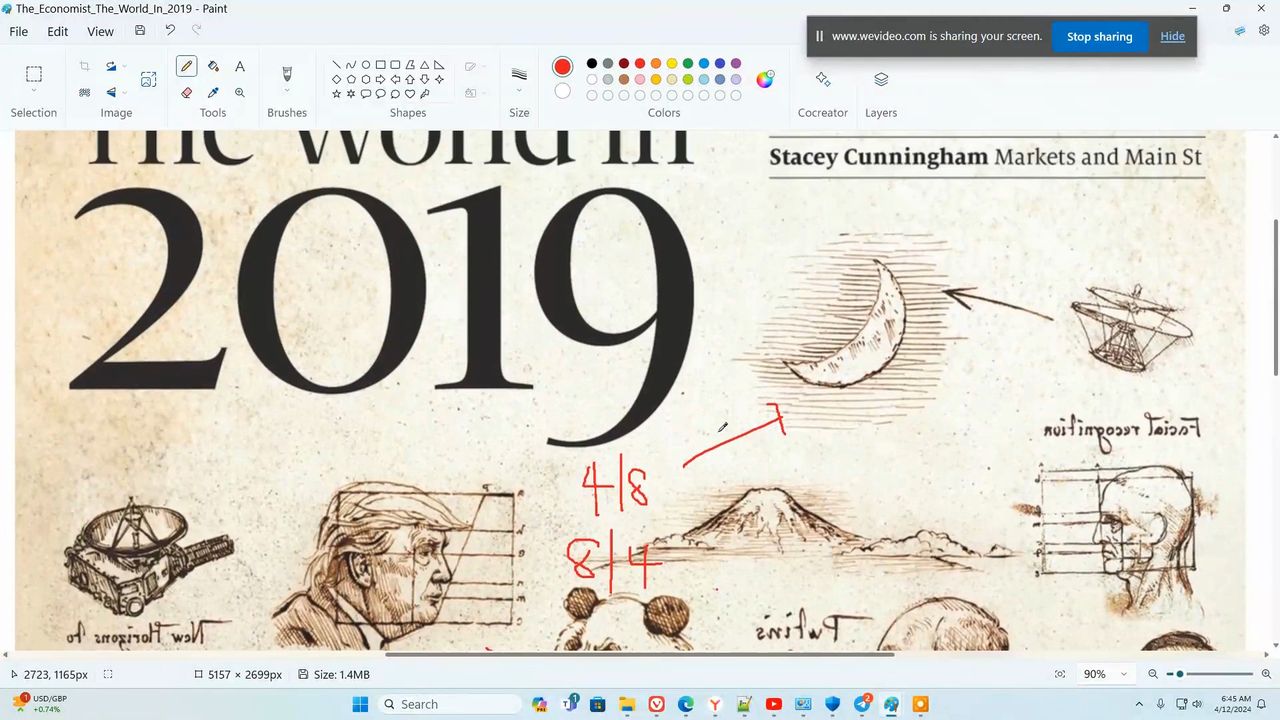
Task: Expand the Selection dropdown arrow
Action: click(x=34, y=92)
